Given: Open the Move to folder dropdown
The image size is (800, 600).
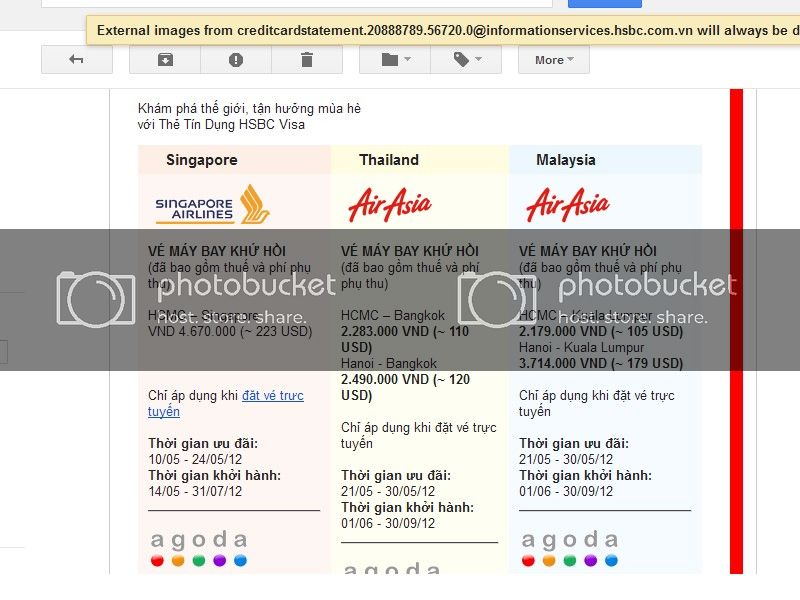Looking at the screenshot, I should [395, 60].
